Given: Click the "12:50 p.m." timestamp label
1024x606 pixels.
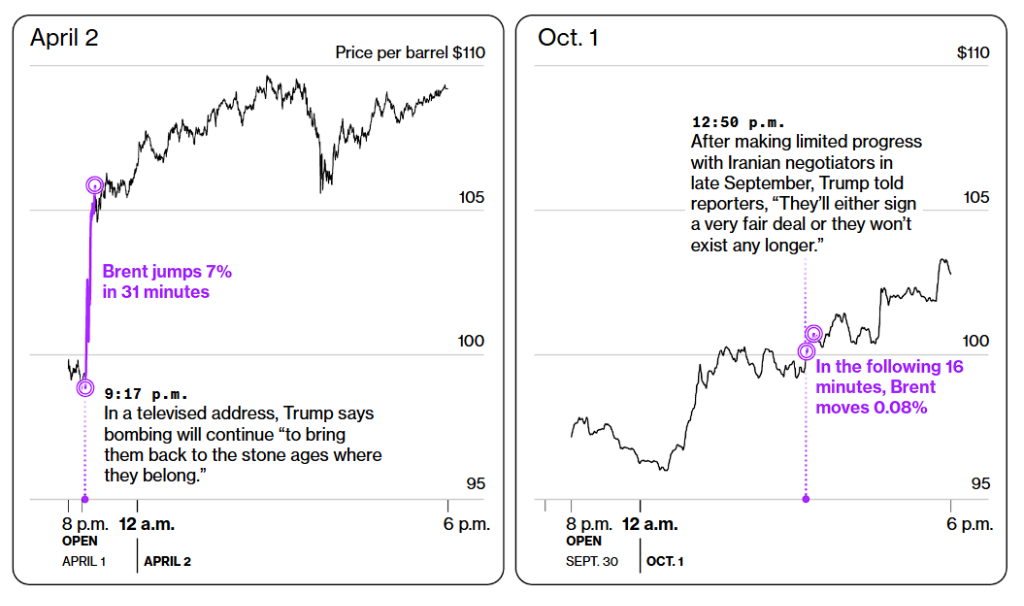Looking at the screenshot, I should tap(738, 122).
